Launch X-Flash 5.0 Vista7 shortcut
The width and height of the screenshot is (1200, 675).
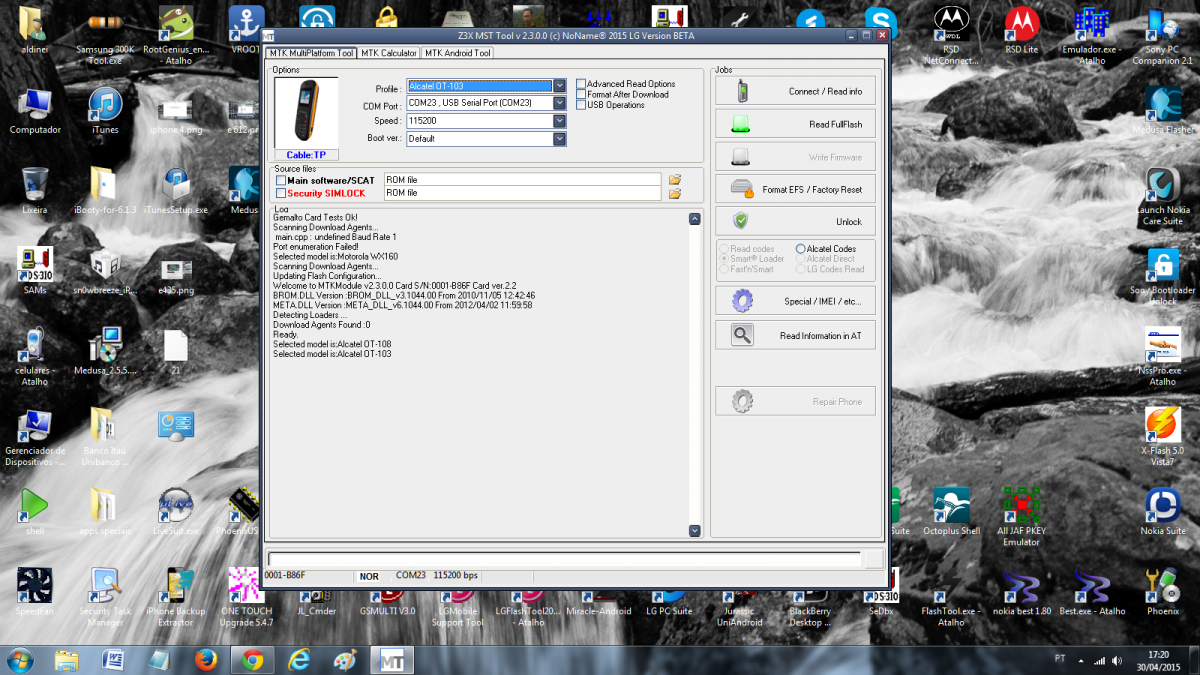click(x=1163, y=437)
